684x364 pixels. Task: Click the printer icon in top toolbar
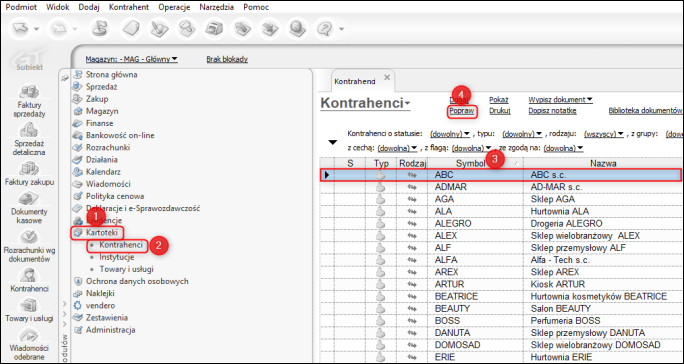(214, 29)
